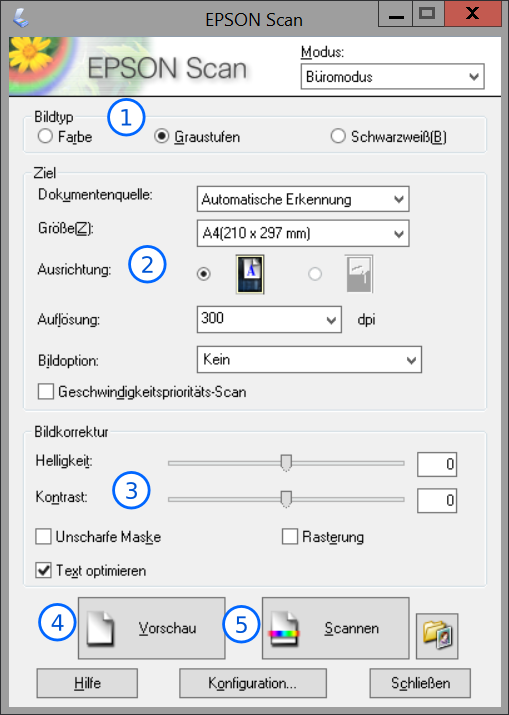Click the Helligkeit slider handle
Image resolution: width=509 pixels, height=715 pixels.
pyautogui.click(x=286, y=462)
